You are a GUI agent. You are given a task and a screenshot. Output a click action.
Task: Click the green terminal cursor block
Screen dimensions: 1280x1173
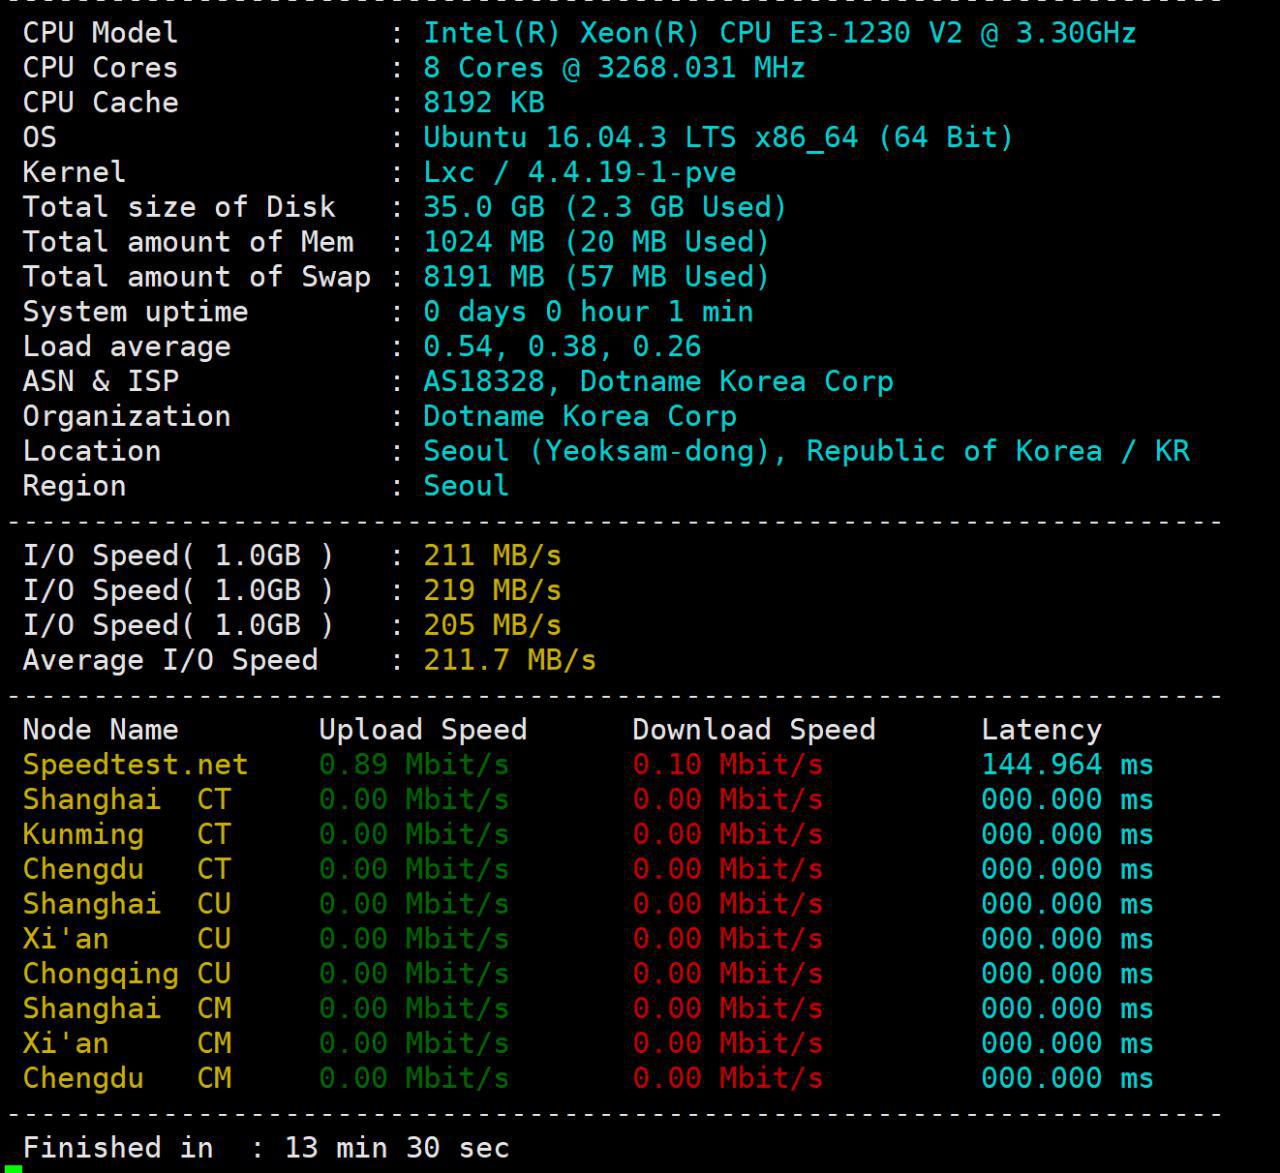click(x=13, y=1168)
